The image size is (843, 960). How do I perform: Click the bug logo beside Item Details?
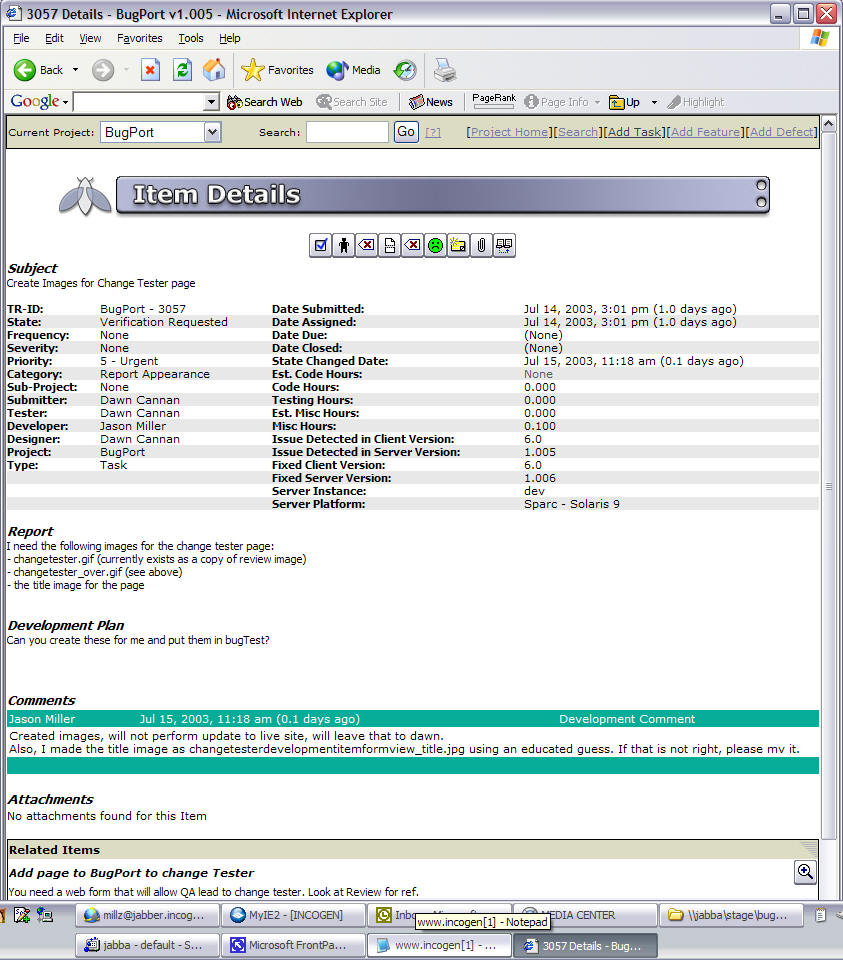coord(84,196)
